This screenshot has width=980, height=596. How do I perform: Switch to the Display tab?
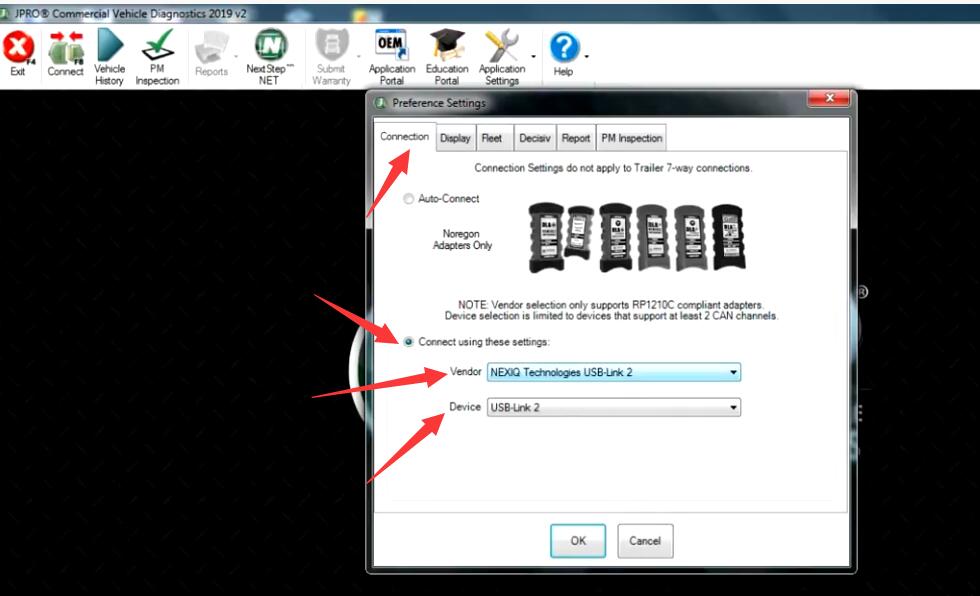click(455, 138)
